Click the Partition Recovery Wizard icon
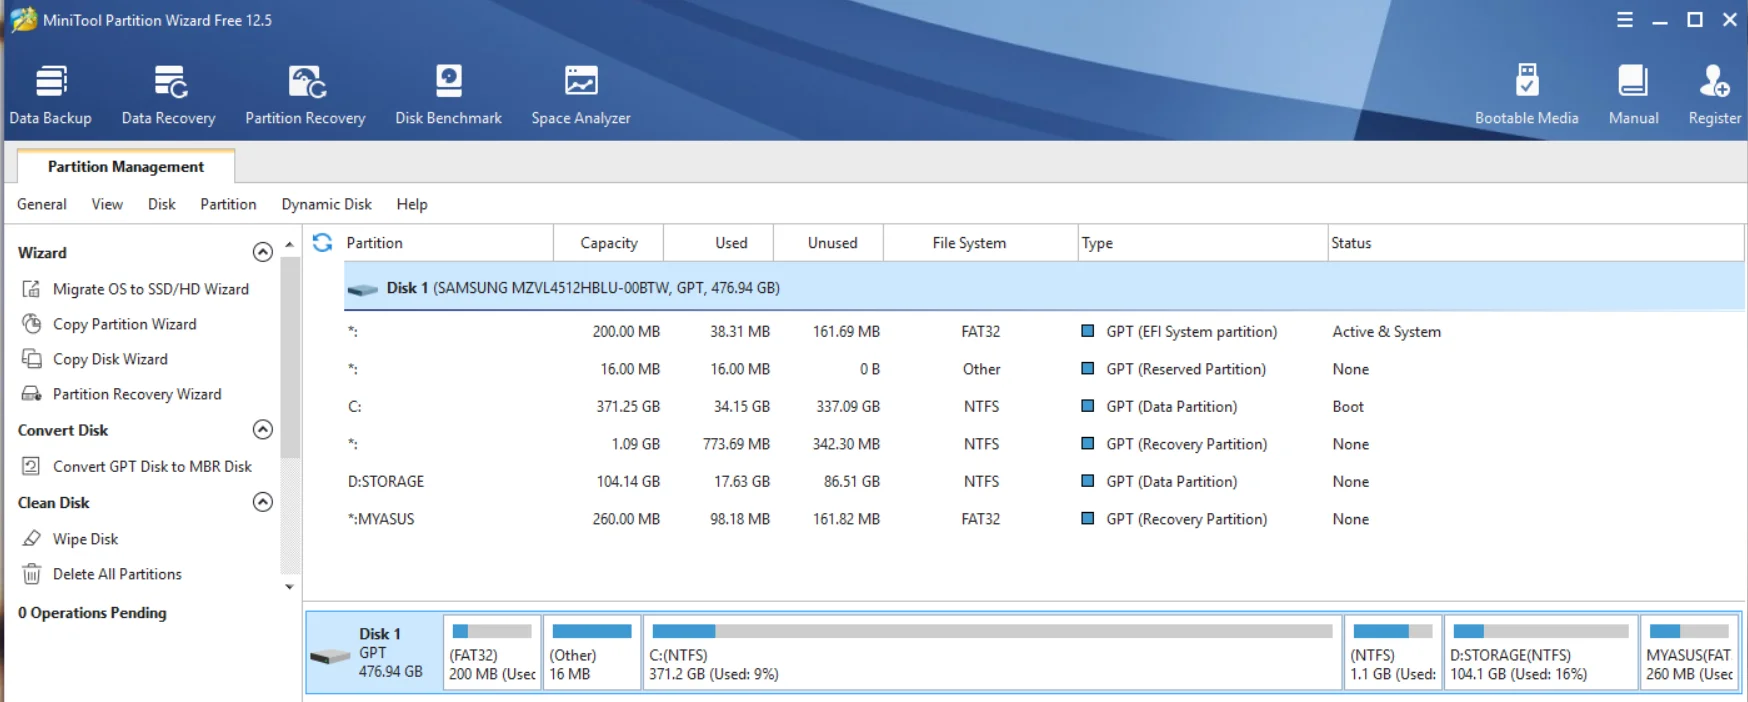 pyautogui.click(x=32, y=394)
